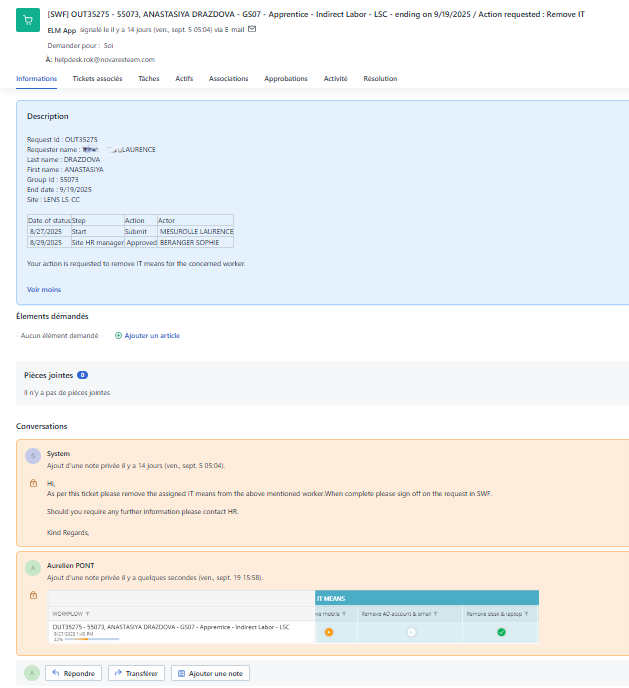Click the Submit action cell

click(x=141, y=232)
